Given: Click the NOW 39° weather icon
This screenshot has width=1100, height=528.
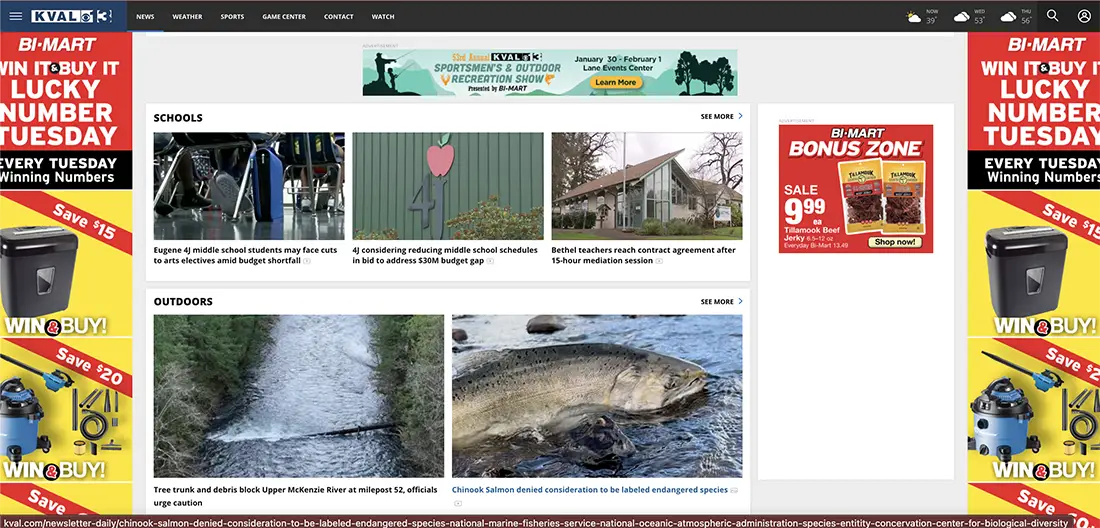Looking at the screenshot, I should click(x=913, y=17).
